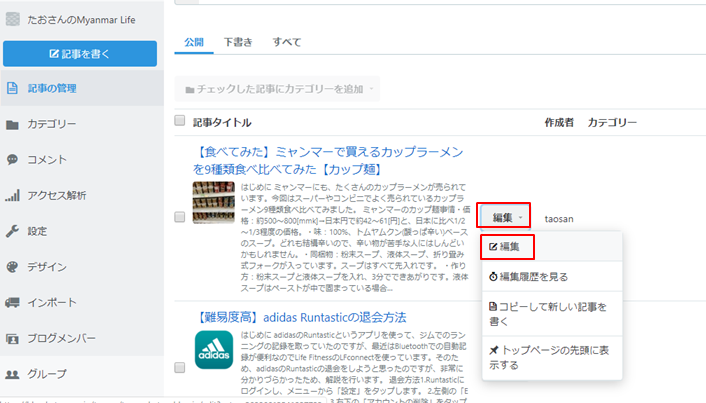Click the ID card icon beside ブログメンバー

(x=13, y=338)
